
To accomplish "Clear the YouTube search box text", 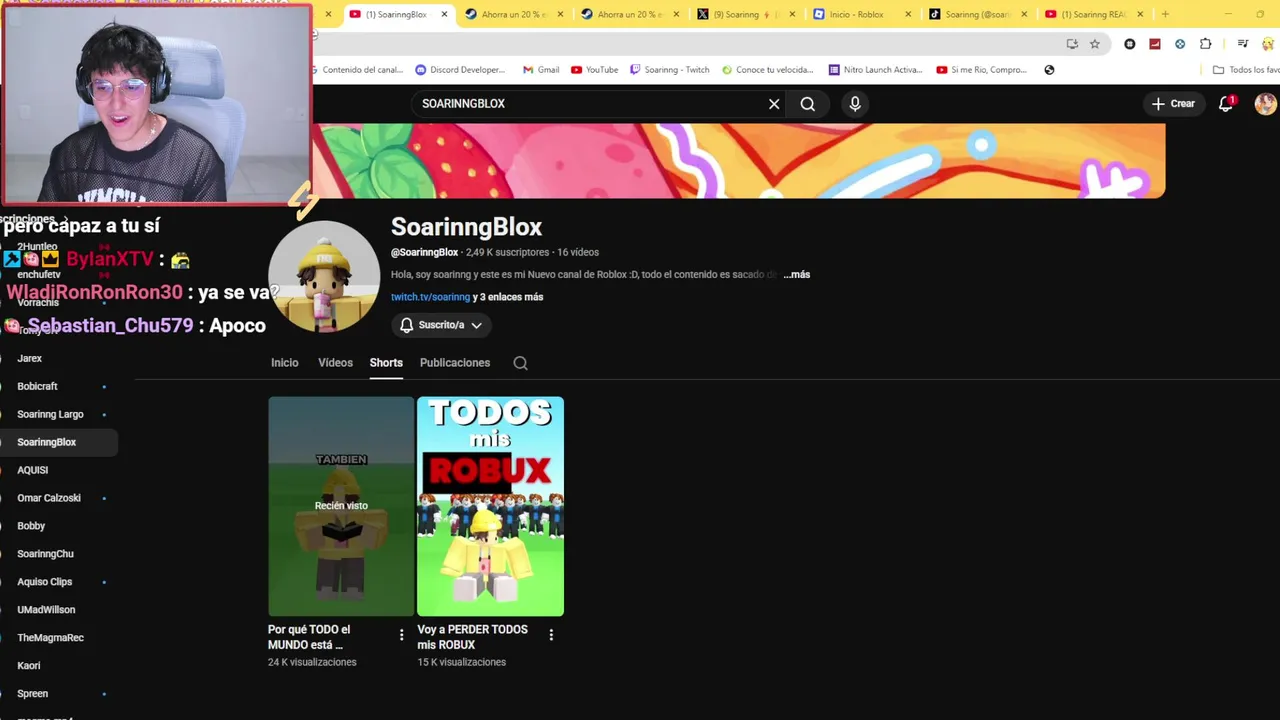I will click(774, 104).
